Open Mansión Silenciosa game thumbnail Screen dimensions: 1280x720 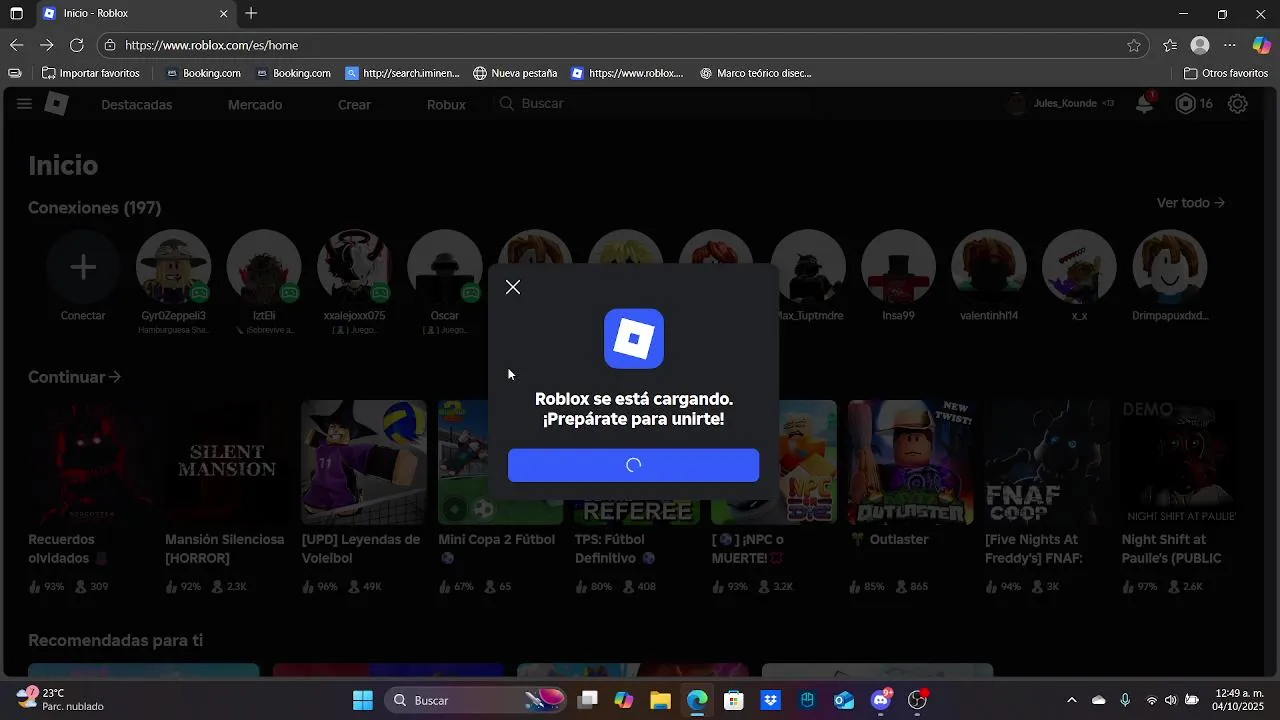(227, 462)
